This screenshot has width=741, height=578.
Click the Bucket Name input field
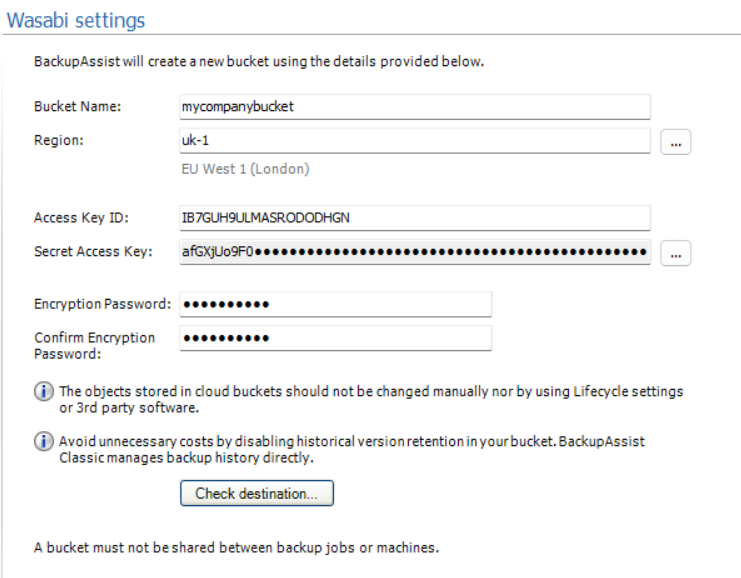415,107
